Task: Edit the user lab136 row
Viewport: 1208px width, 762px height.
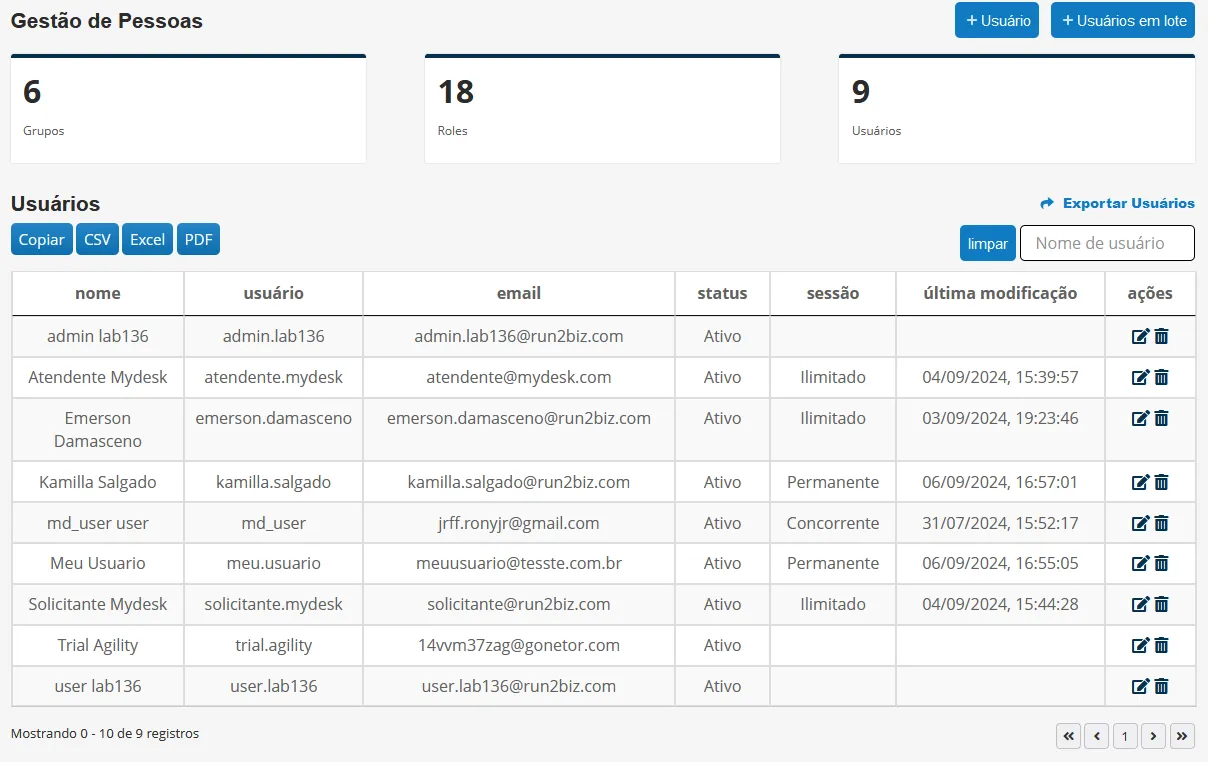Action: tap(1140, 686)
